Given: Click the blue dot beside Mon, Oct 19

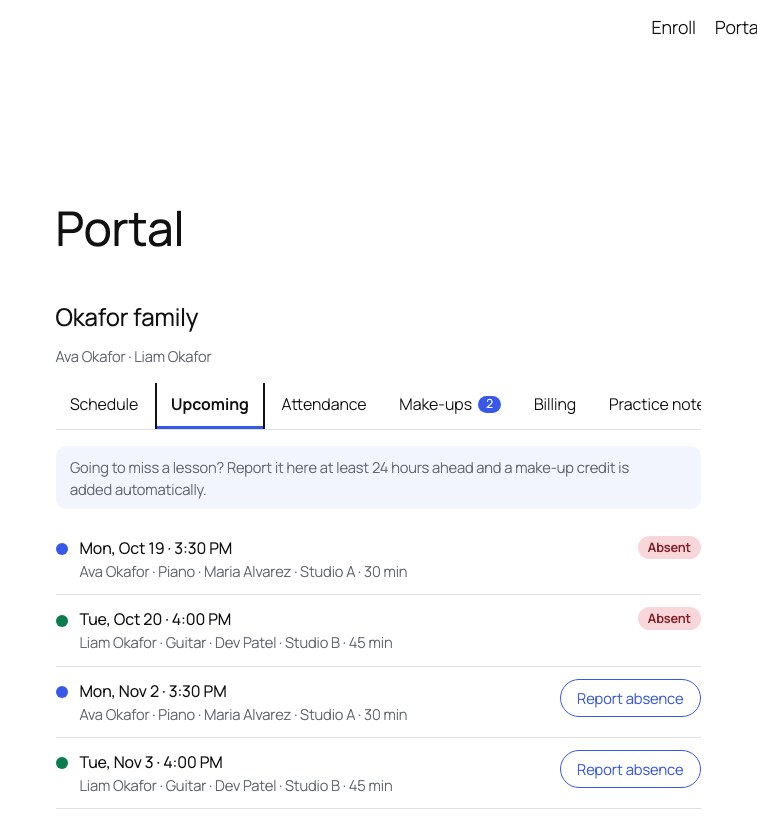Looking at the screenshot, I should coord(62,549).
